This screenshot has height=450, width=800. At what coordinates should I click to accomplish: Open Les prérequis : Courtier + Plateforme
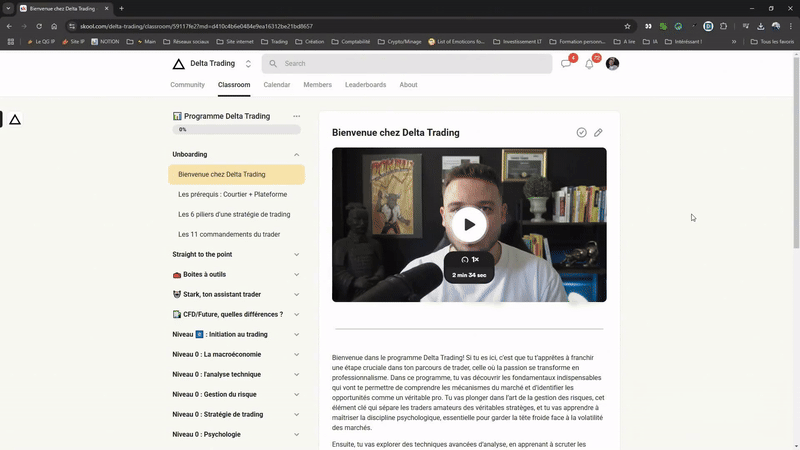coord(232,194)
